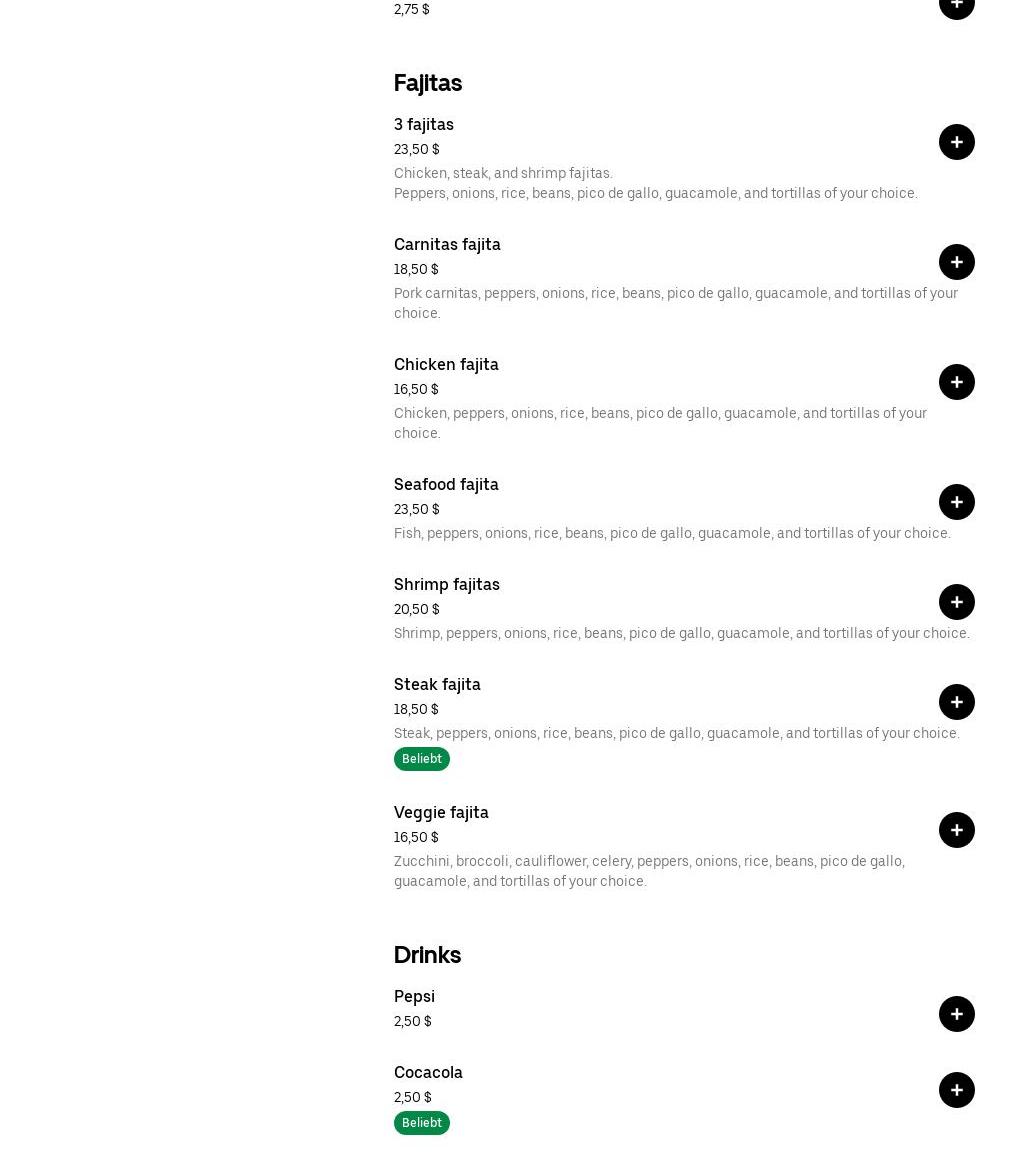Add 3 fajitas to the cart

click(x=956, y=142)
